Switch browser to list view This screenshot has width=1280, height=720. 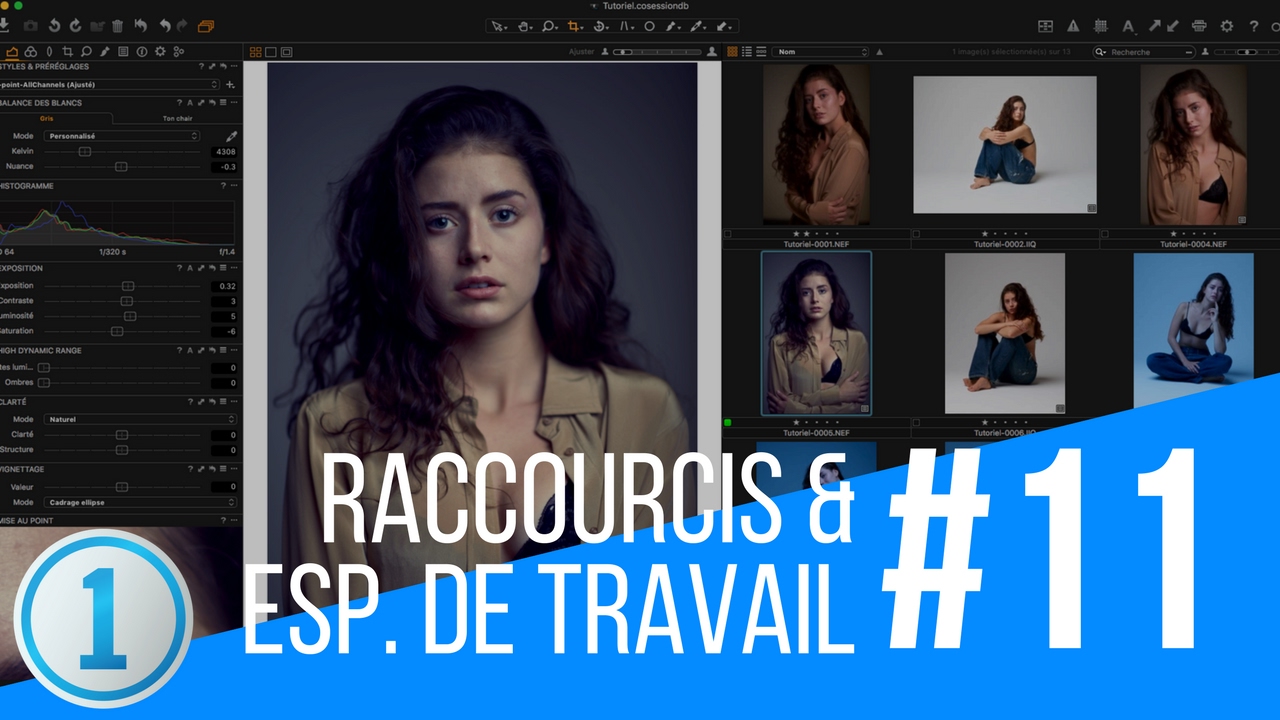point(747,52)
